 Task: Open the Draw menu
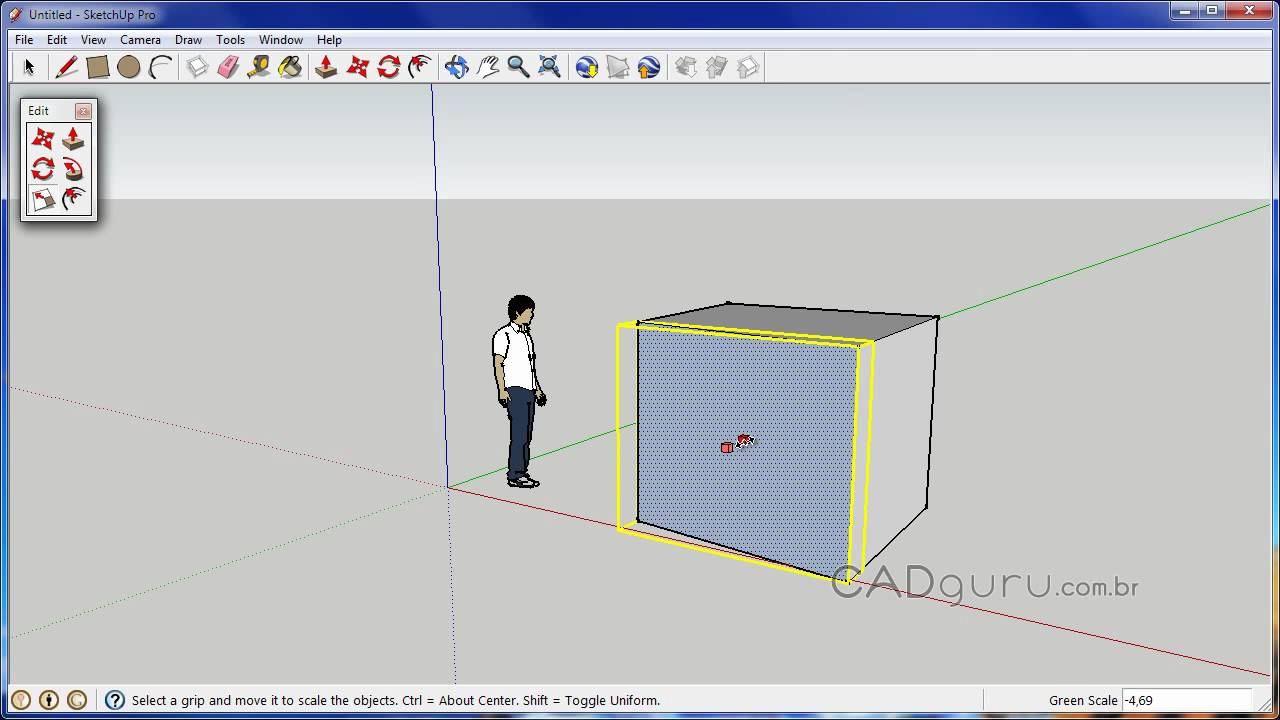(x=188, y=40)
